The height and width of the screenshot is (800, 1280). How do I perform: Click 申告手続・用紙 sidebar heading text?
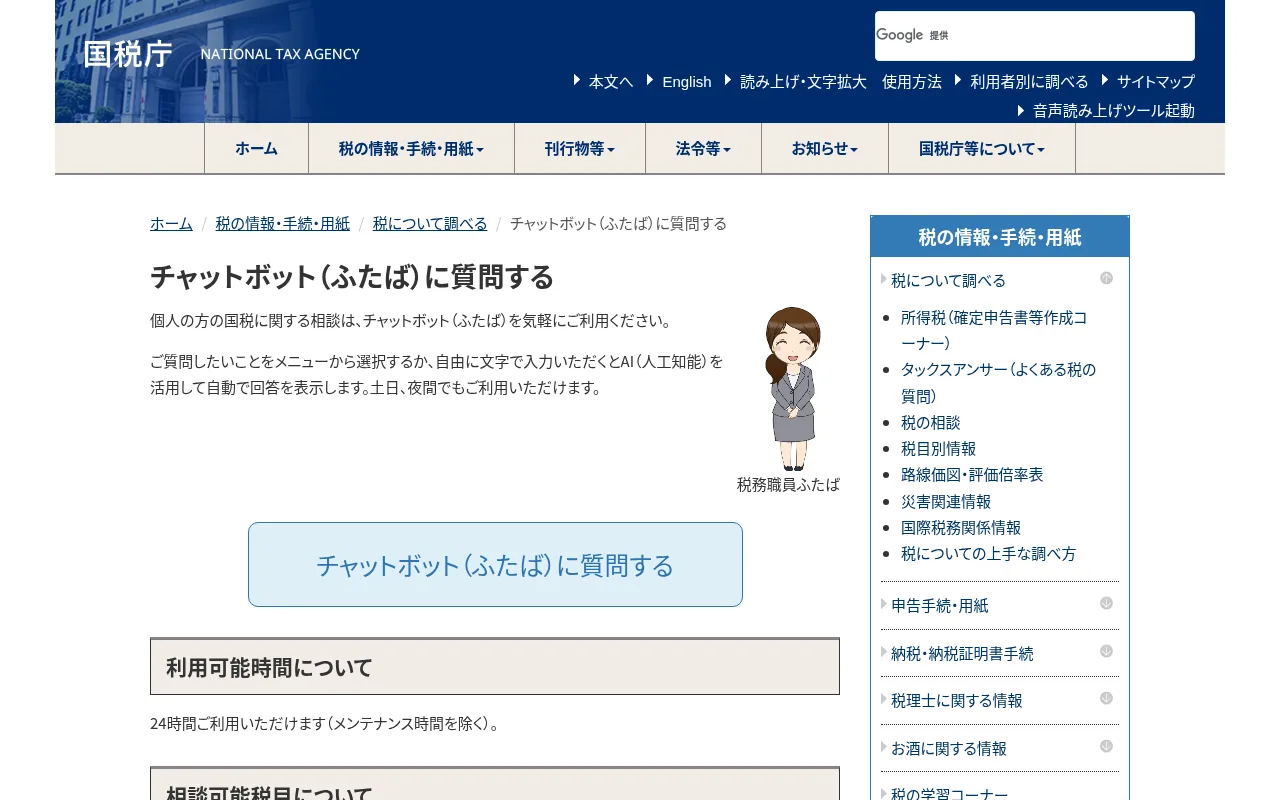(x=939, y=606)
